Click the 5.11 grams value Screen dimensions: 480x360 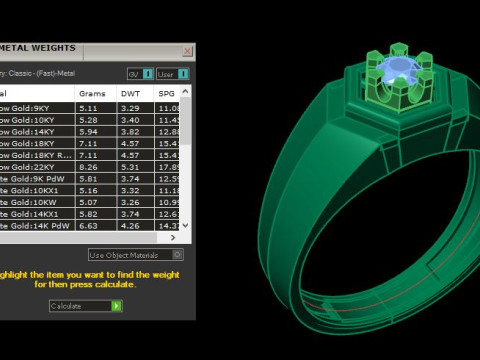pyautogui.click(x=88, y=108)
